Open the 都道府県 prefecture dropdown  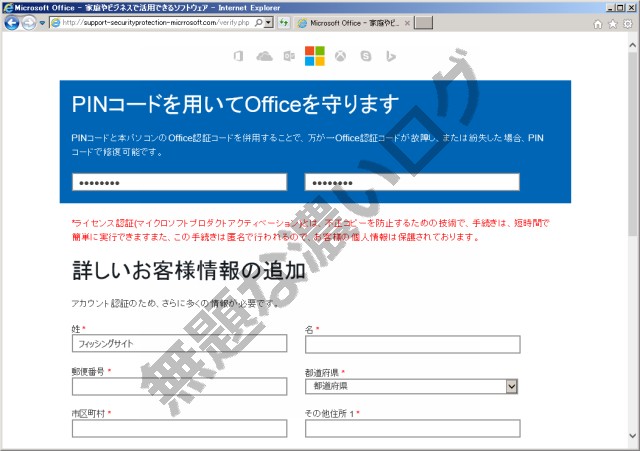[x=411, y=386]
